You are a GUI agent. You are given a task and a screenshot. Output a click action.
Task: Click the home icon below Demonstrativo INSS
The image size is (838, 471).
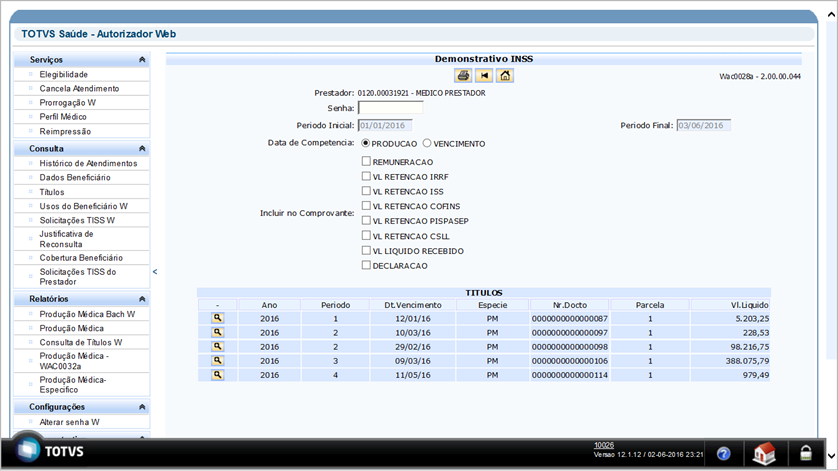coord(505,76)
